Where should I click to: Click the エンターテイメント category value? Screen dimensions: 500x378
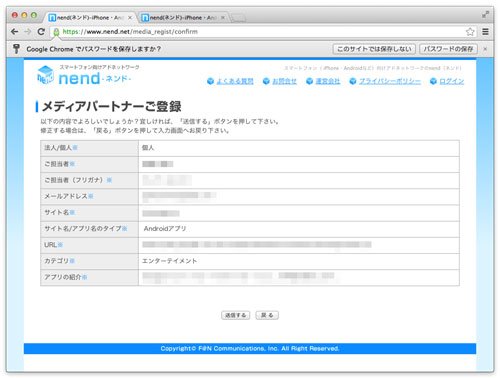(x=170, y=261)
